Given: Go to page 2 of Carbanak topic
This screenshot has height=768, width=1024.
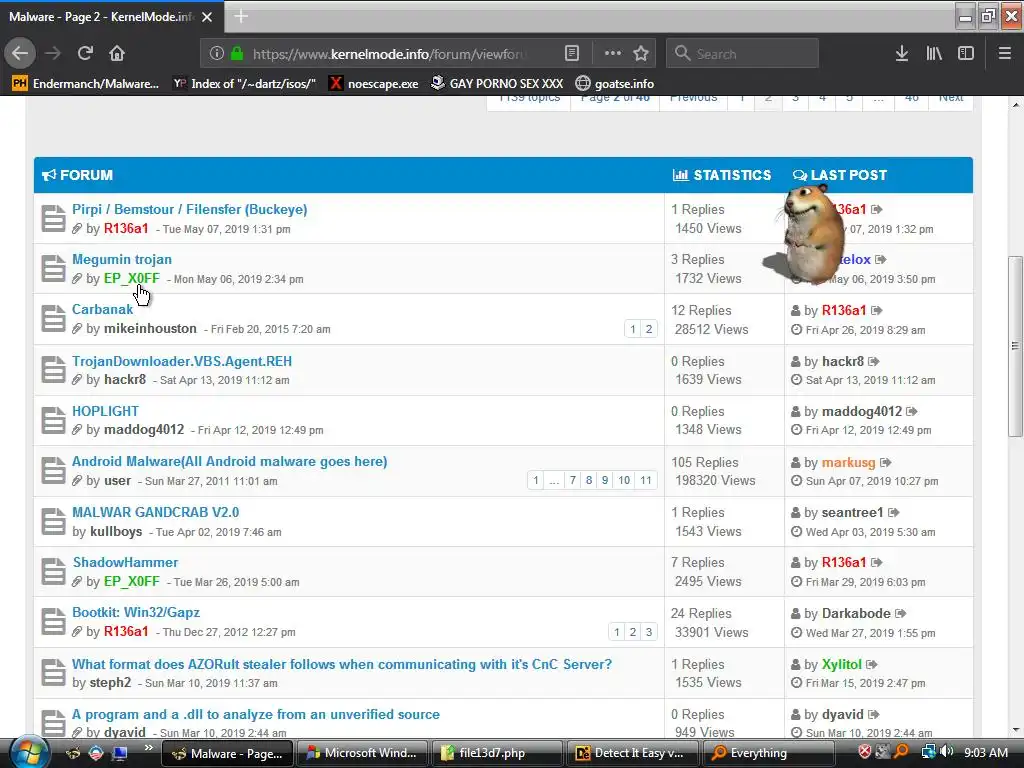Looking at the screenshot, I should [x=648, y=329].
